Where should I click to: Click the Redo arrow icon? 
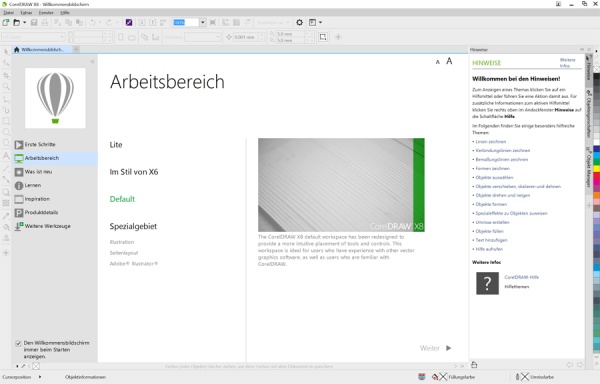pos(109,23)
